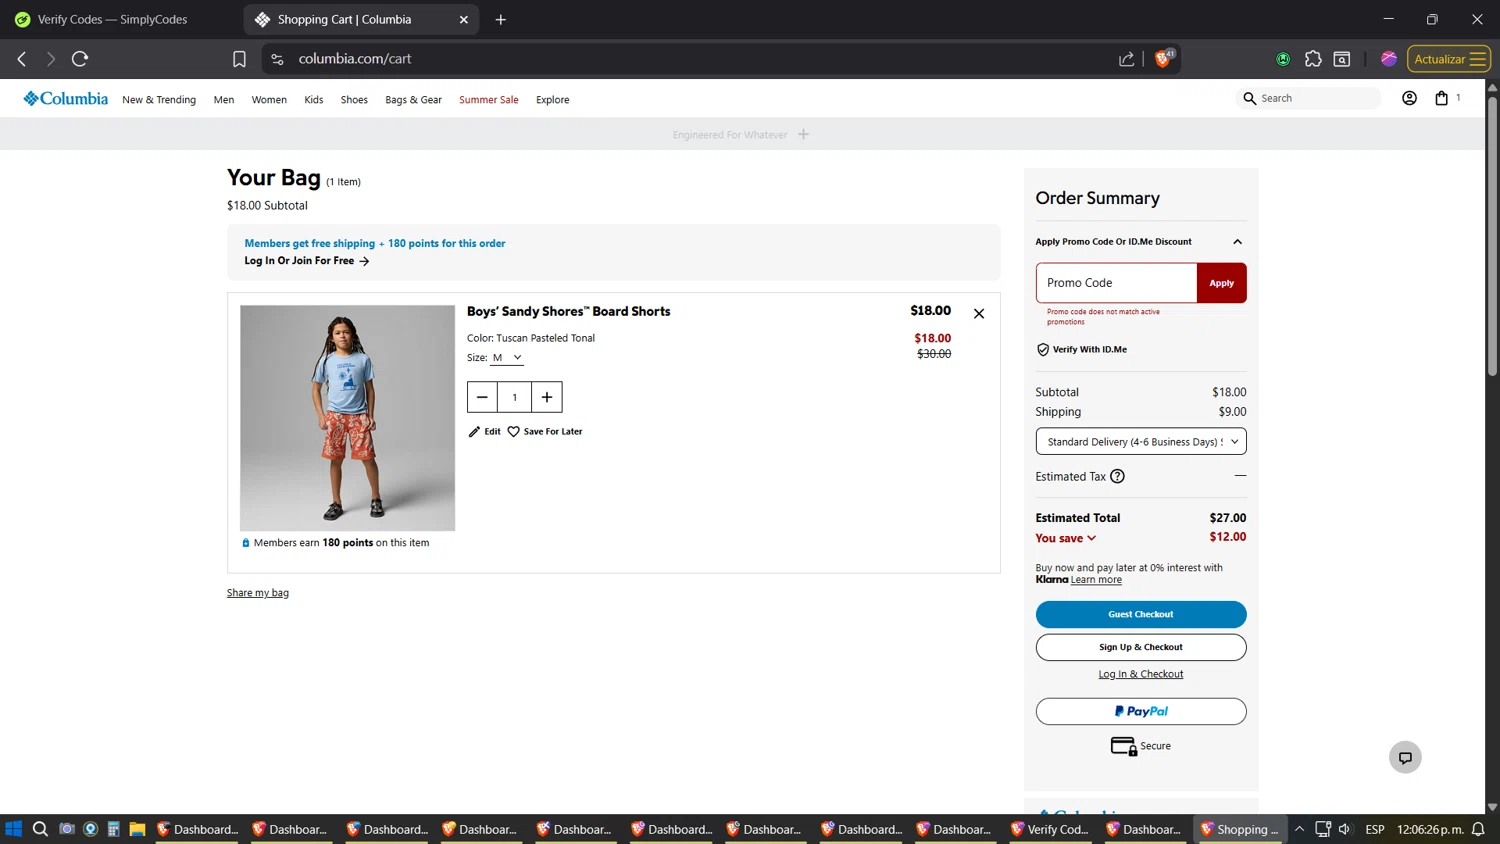Click the Columbia logo
Viewport: 1500px width, 844px height.
pyautogui.click(x=66, y=99)
